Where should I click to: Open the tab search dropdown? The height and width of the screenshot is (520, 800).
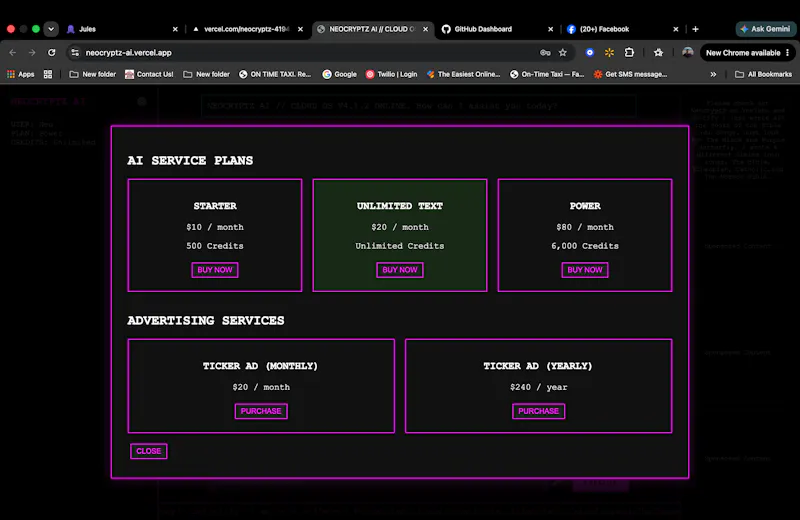[x=51, y=29]
